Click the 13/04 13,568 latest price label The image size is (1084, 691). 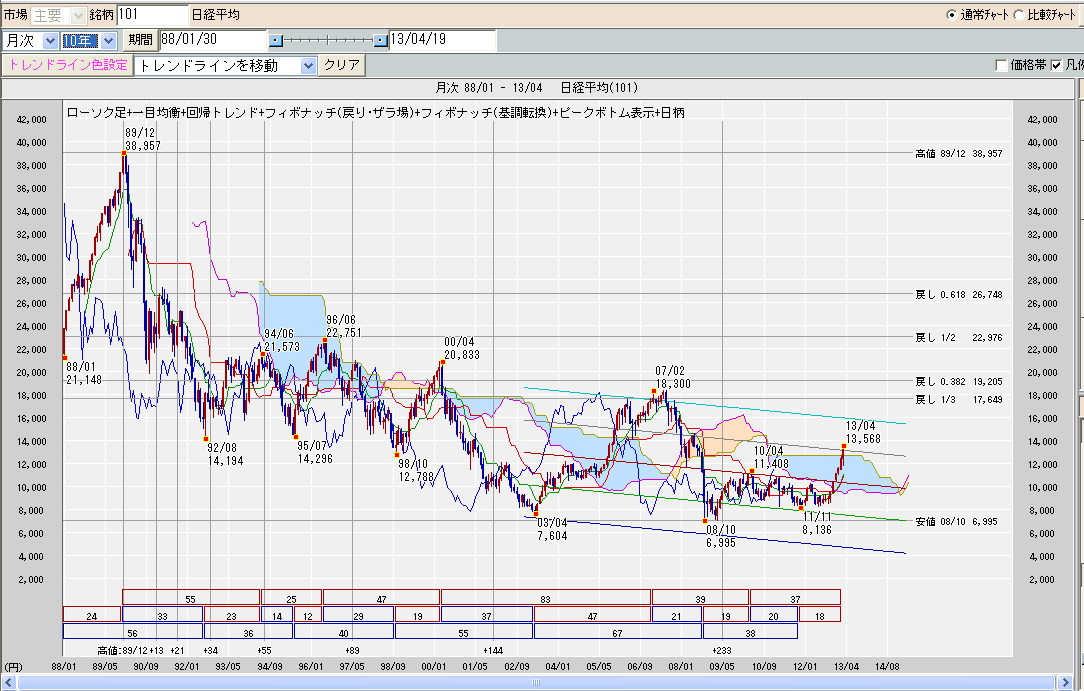point(863,432)
